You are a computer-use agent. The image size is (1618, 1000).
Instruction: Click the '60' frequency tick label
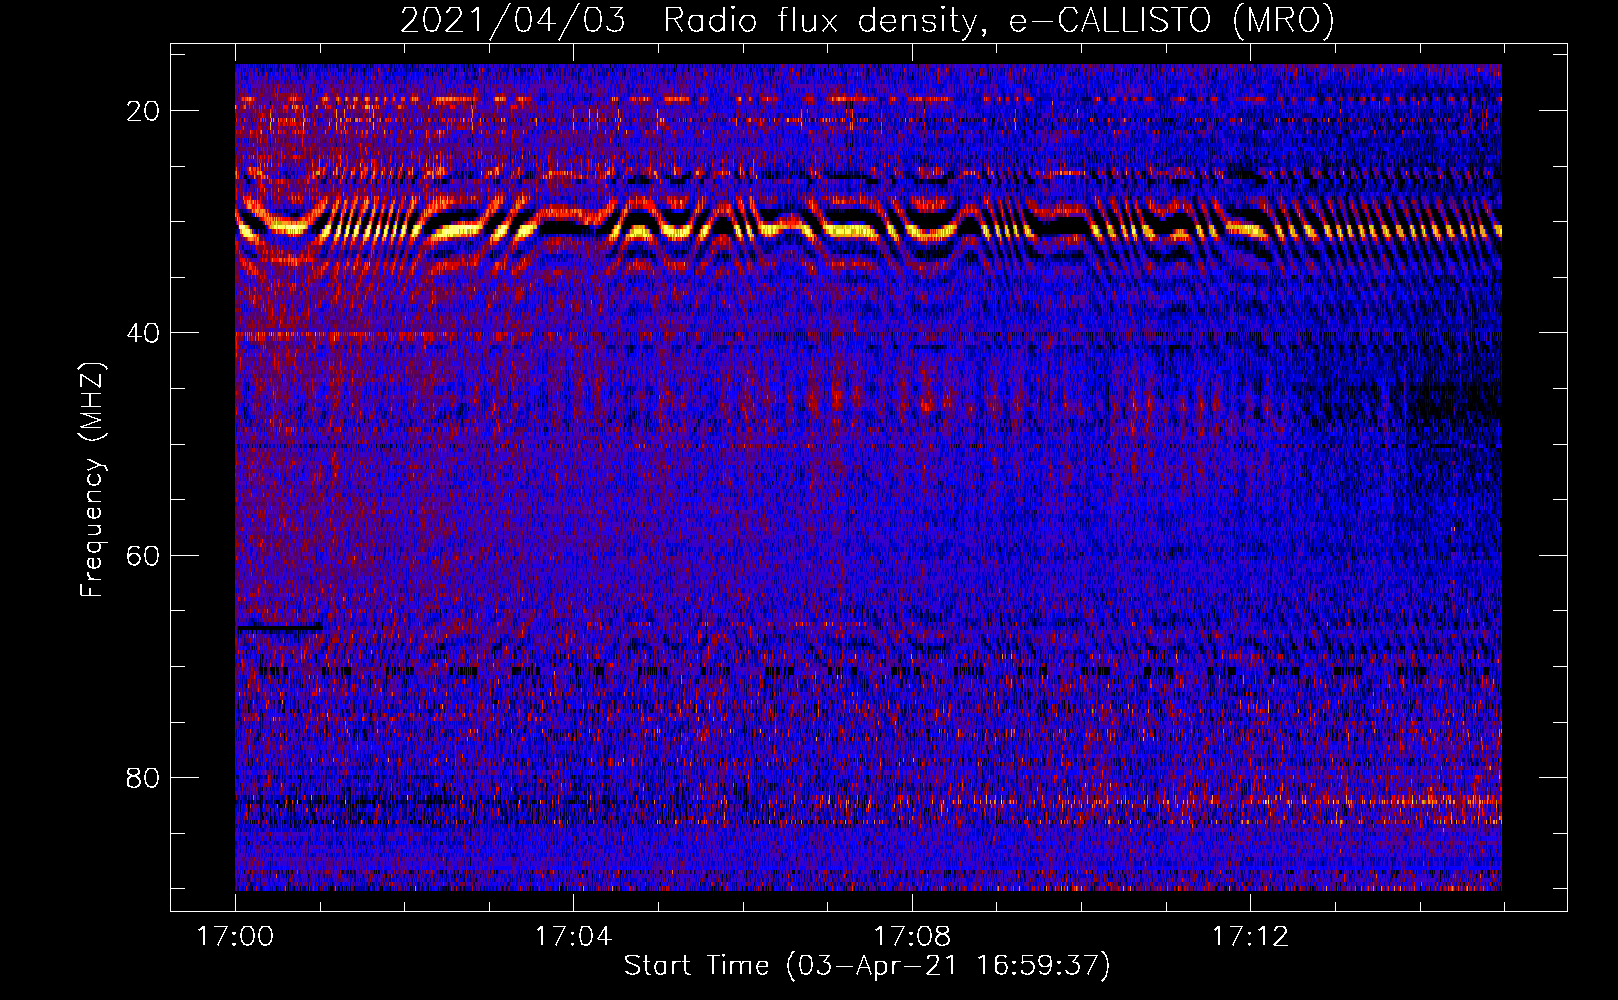[x=143, y=555]
